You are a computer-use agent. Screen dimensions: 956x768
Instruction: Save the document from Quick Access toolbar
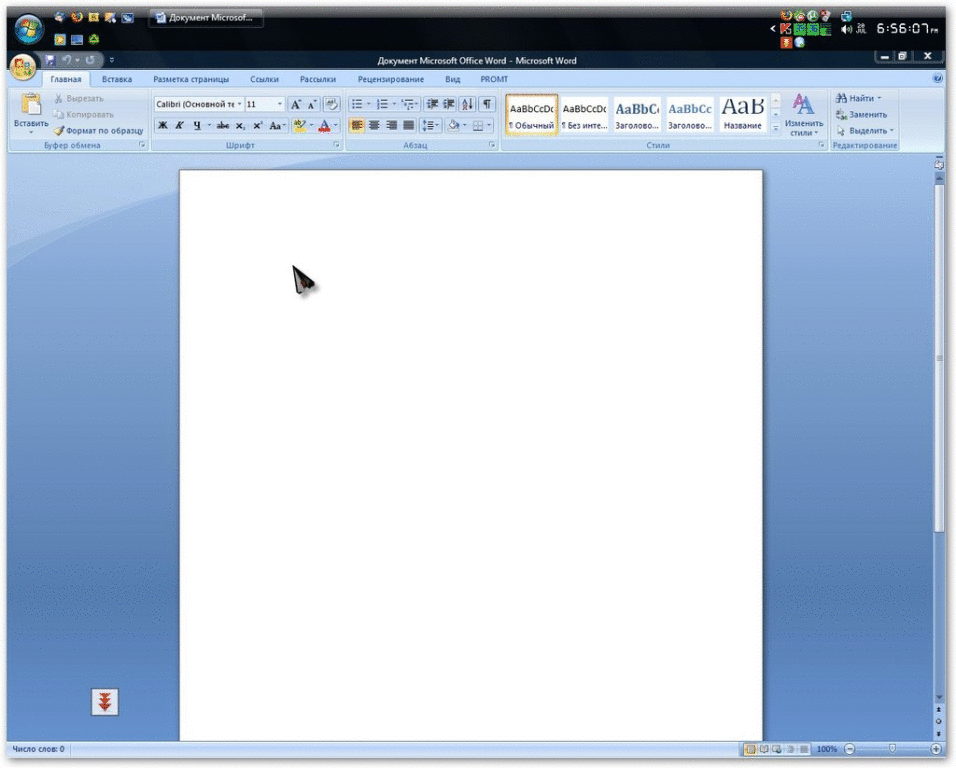point(50,60)
